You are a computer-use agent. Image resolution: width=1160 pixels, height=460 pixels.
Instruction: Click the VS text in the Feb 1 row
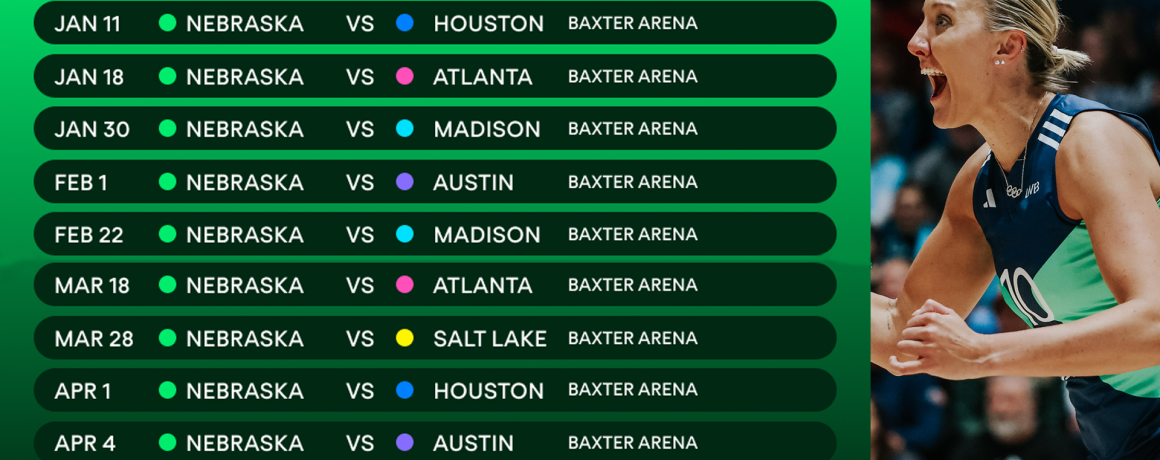point(360,182)
